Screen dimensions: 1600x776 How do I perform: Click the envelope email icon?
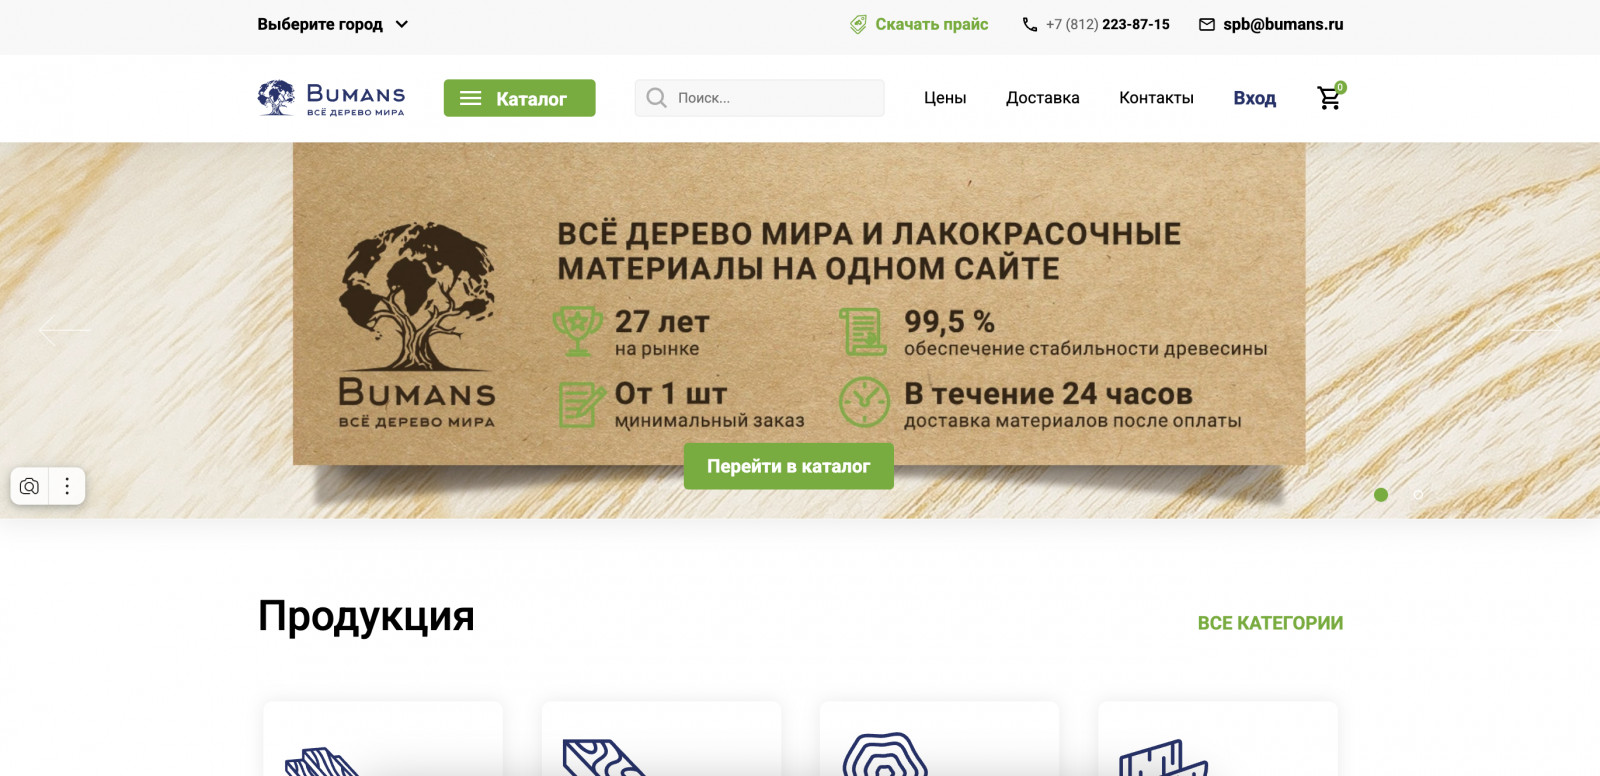coord(1207,24)
